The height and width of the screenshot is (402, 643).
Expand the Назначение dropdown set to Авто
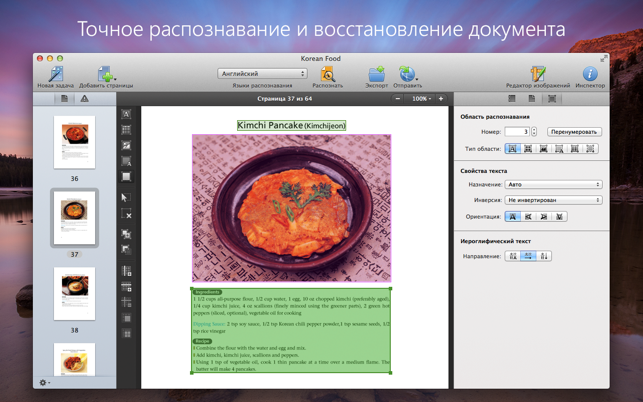pyautogui.click(x=553, y=185)
